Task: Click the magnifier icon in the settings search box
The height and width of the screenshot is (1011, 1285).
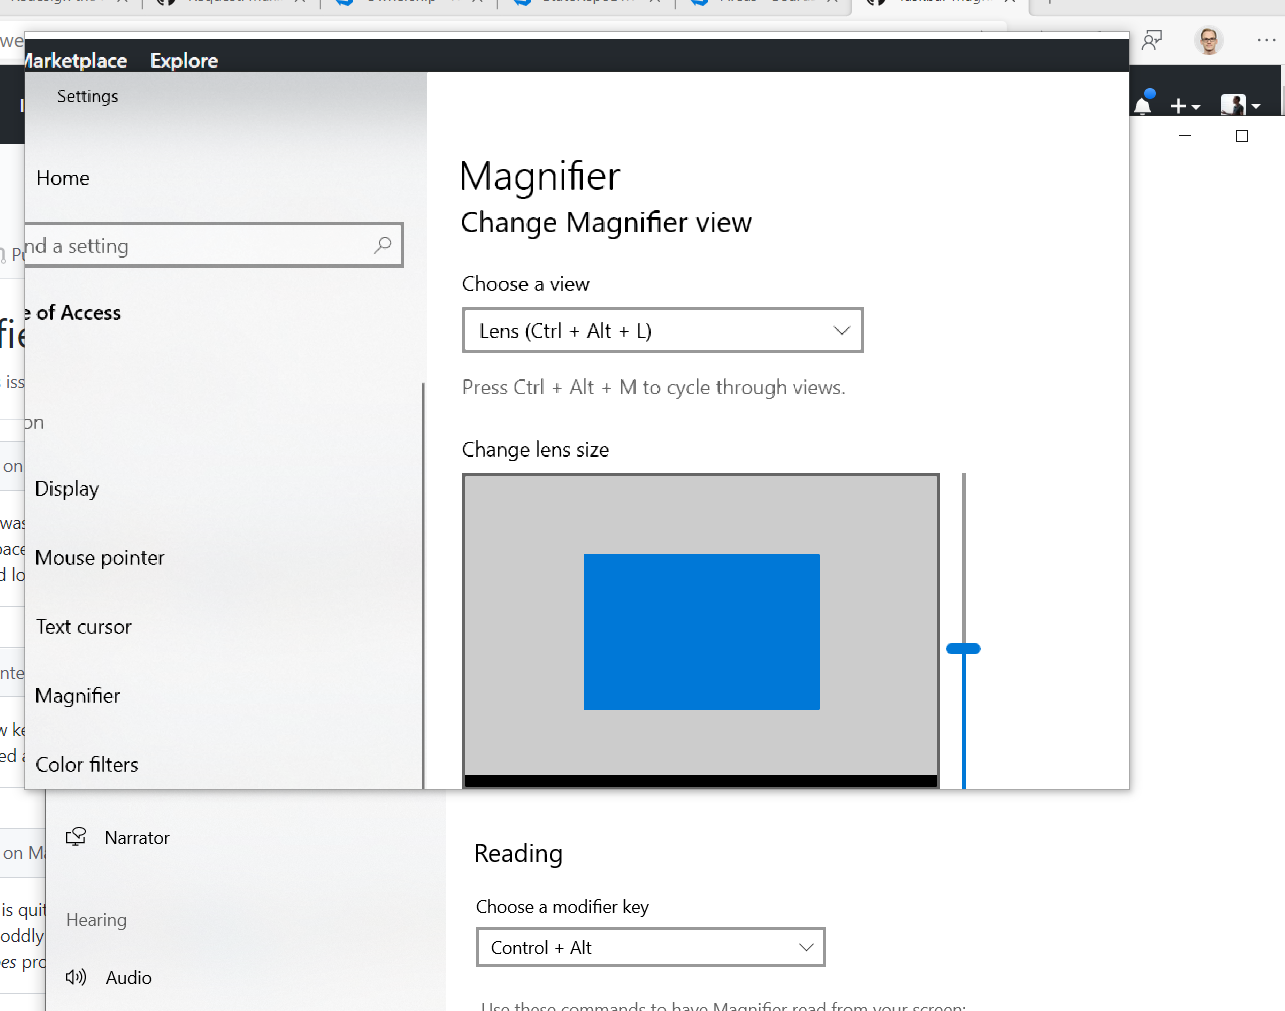Action: 383,245
